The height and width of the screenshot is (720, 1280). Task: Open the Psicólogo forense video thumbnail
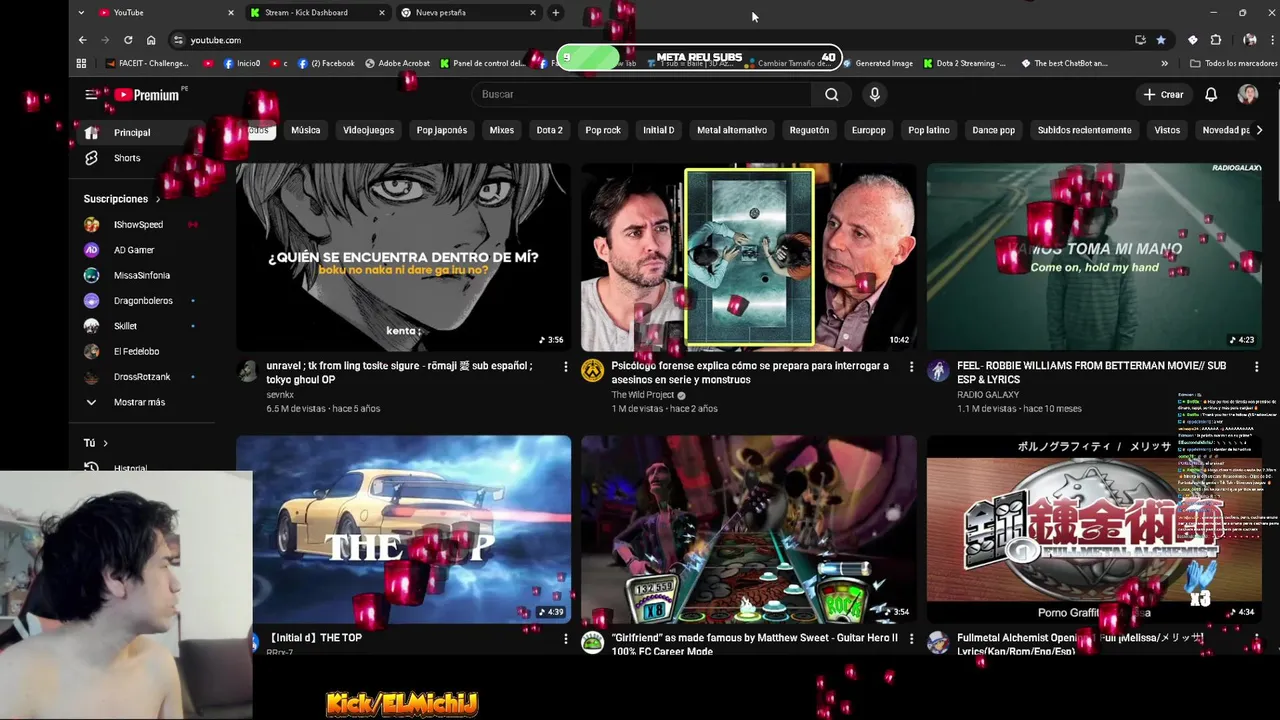(x=748, y=257)
